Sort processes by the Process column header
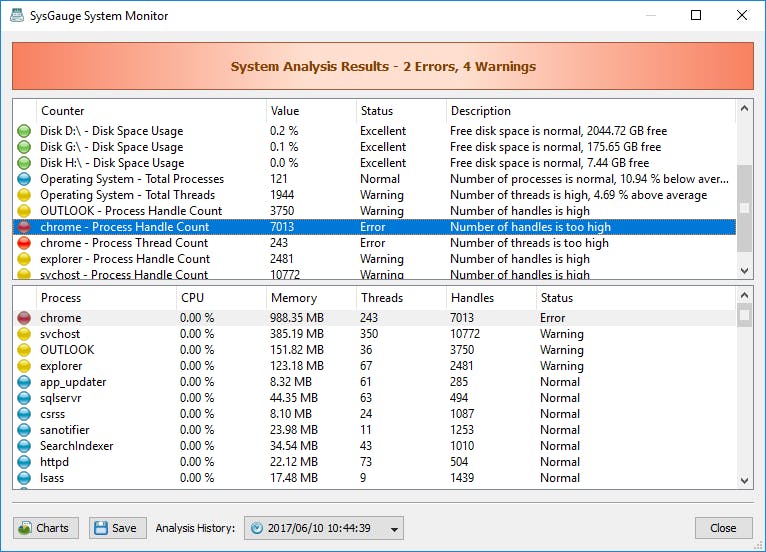The height and width of the screenshot is (552, 766). (x=106, y=298)
